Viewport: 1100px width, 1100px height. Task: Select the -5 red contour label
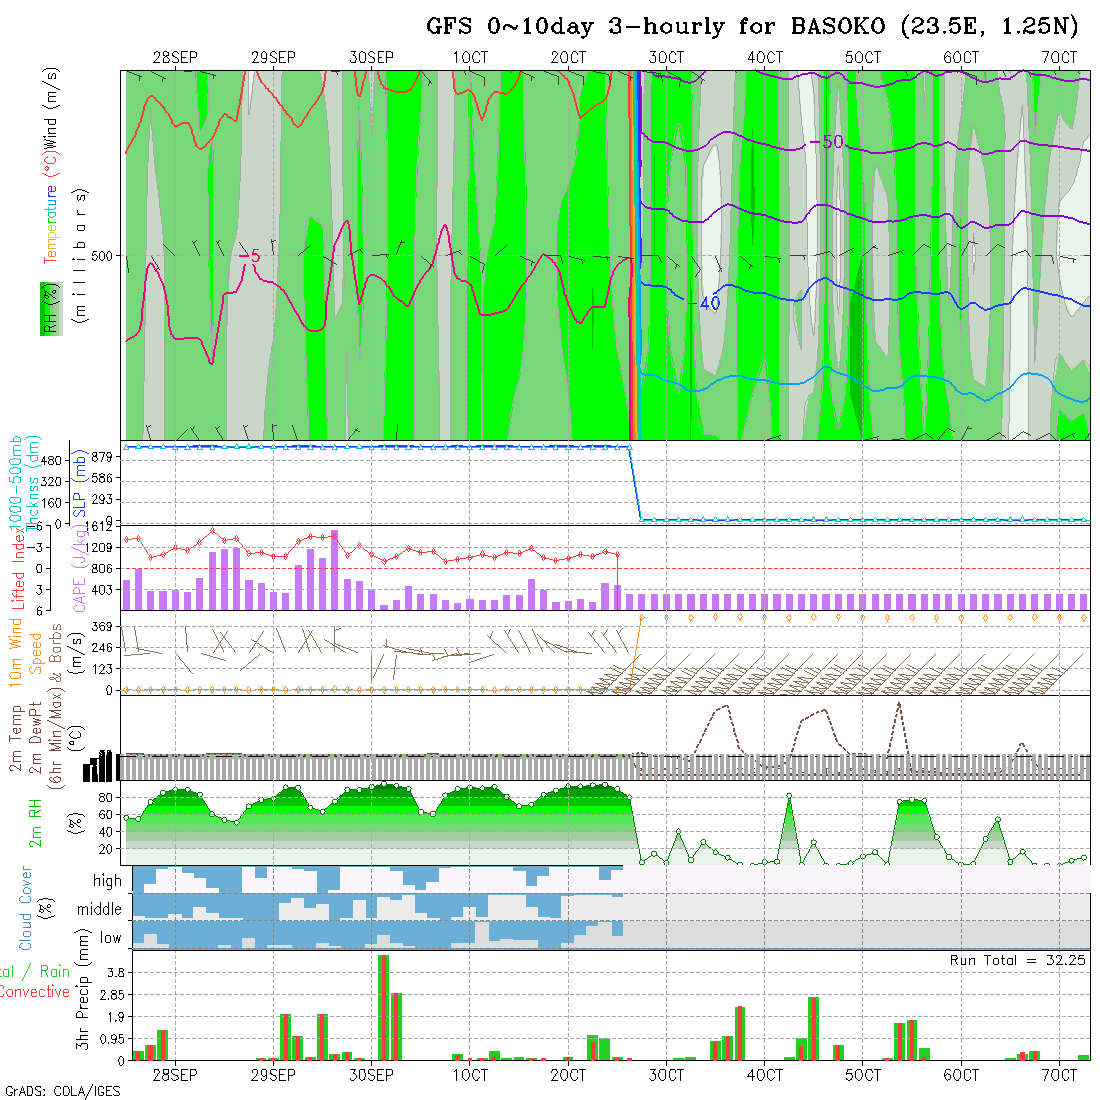pos(249,256)
